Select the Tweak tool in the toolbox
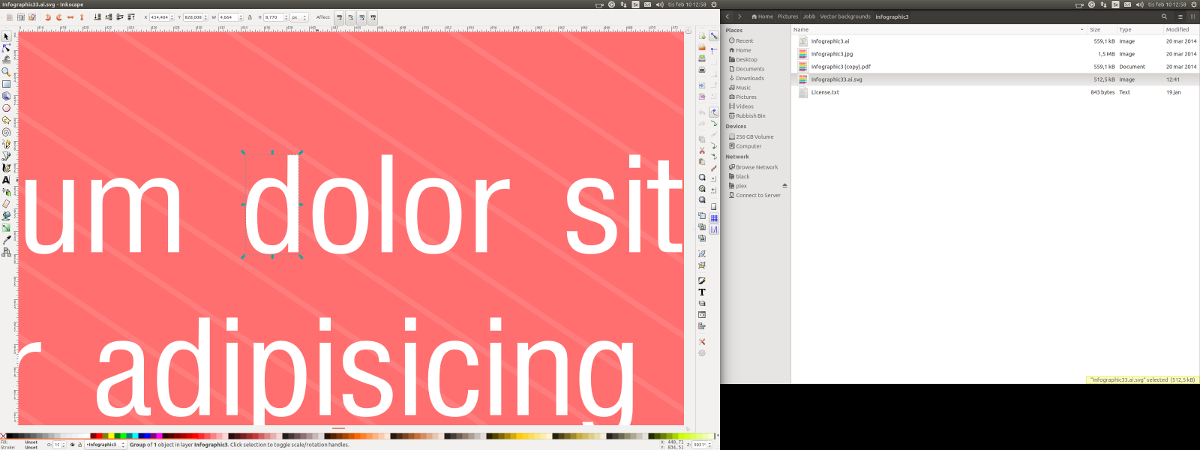This screenshot has height=450, width=1200. click(6, 60)
